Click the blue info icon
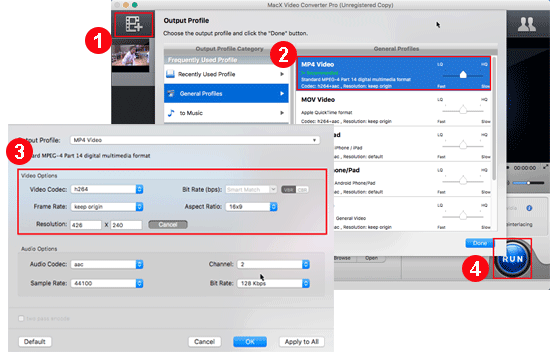Screen dimensions: 550x361 point(529,208)
